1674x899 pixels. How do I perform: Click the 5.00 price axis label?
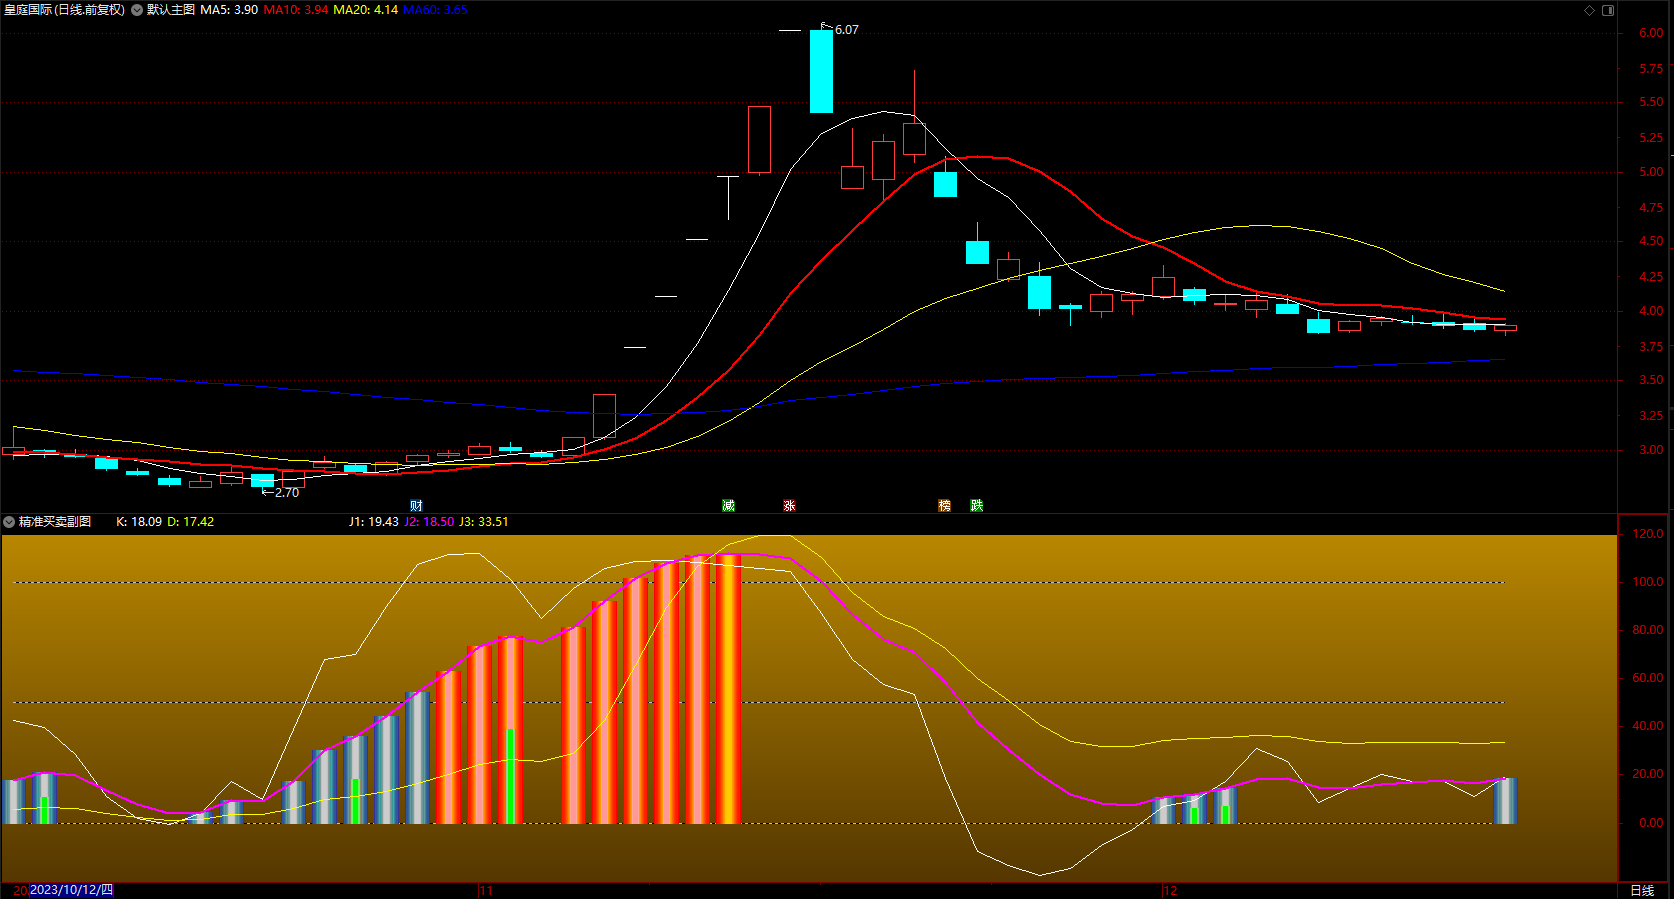pyautogui.click(x=1651, y=172)
